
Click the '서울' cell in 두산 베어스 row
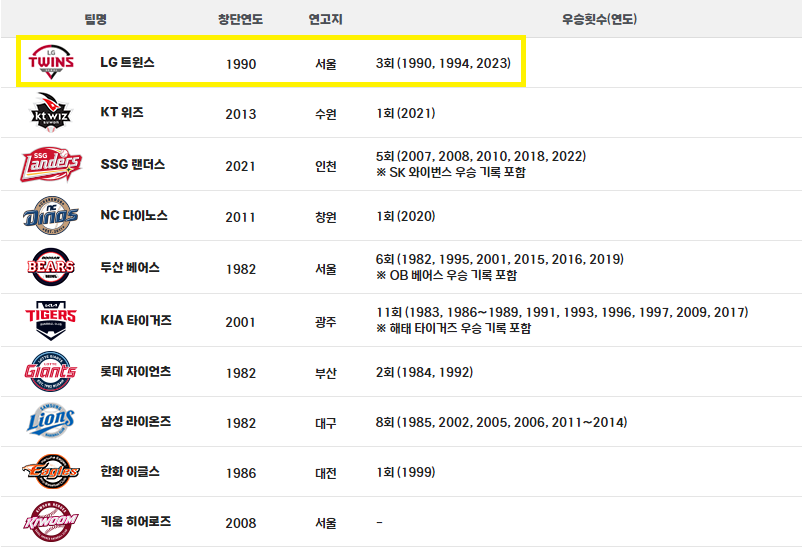point(325,270)
